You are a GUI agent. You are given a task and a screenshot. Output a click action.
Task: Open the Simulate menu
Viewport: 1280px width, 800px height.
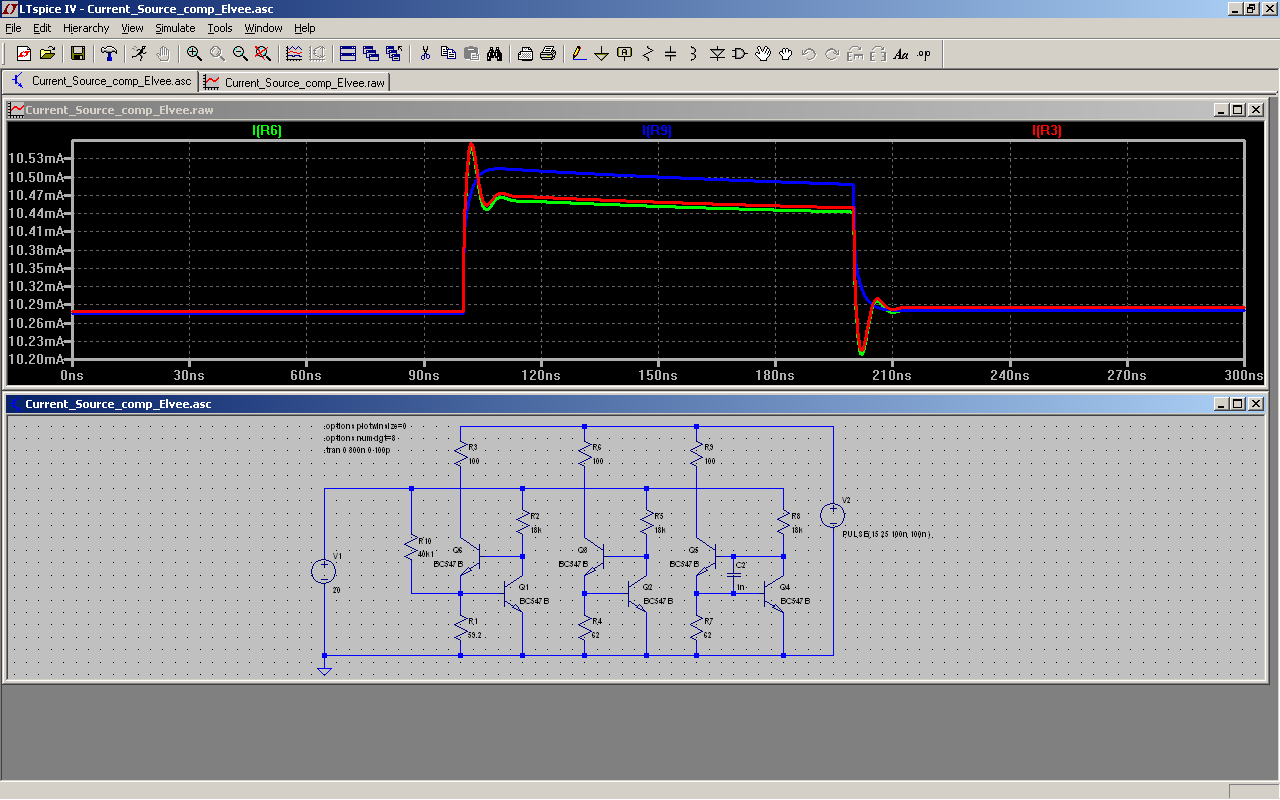[x=175, y=28]
